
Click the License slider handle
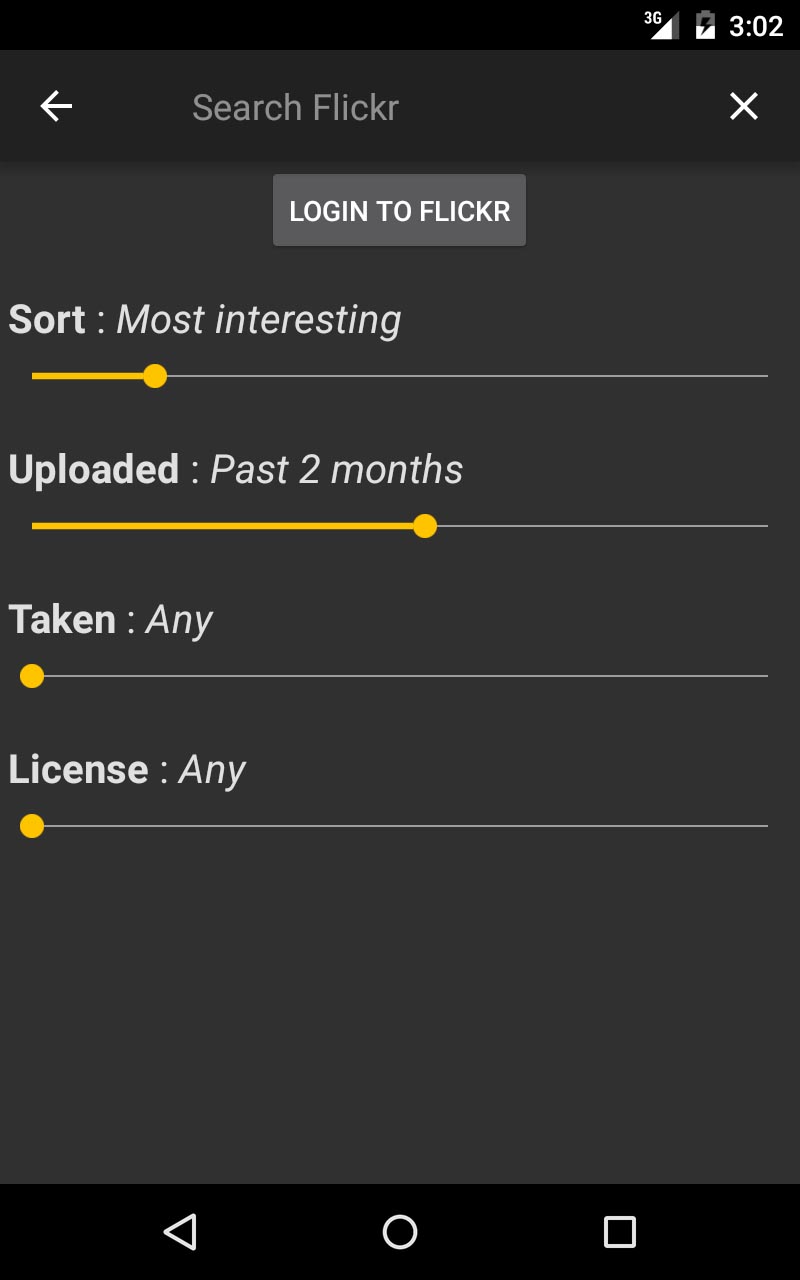click(32, 826)
